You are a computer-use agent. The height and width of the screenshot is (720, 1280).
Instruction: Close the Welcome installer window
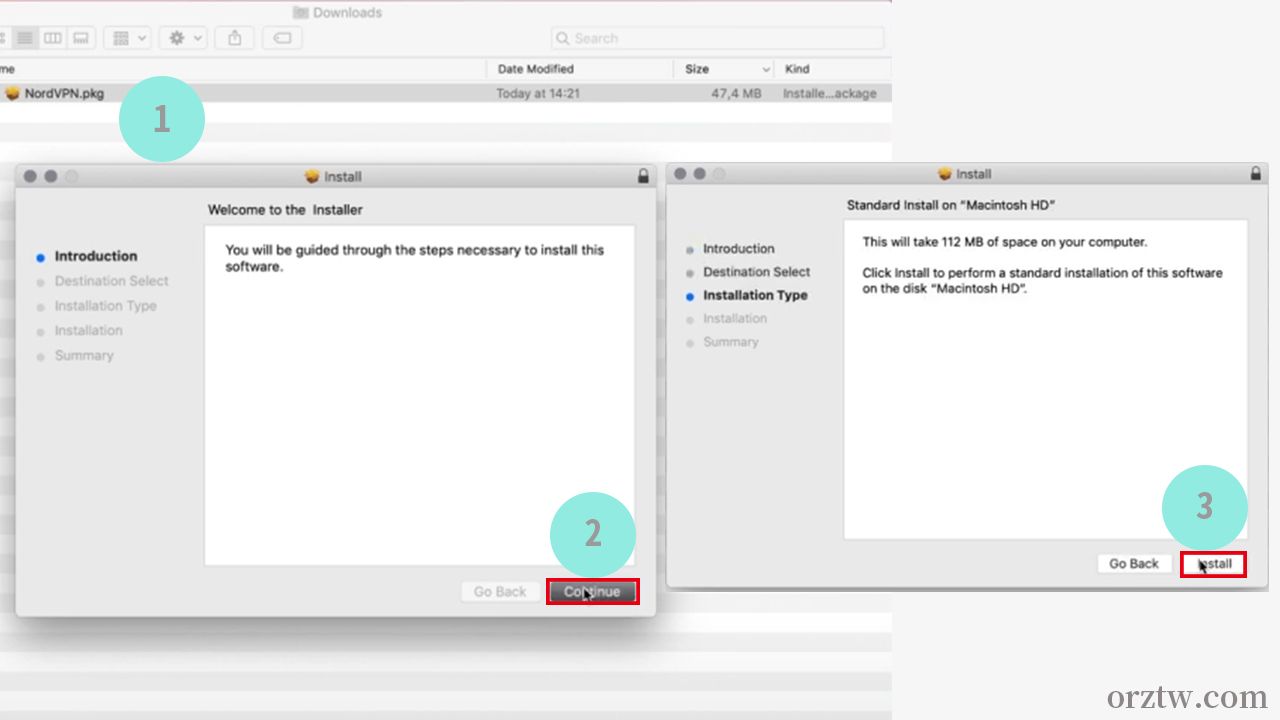(30, 176)
